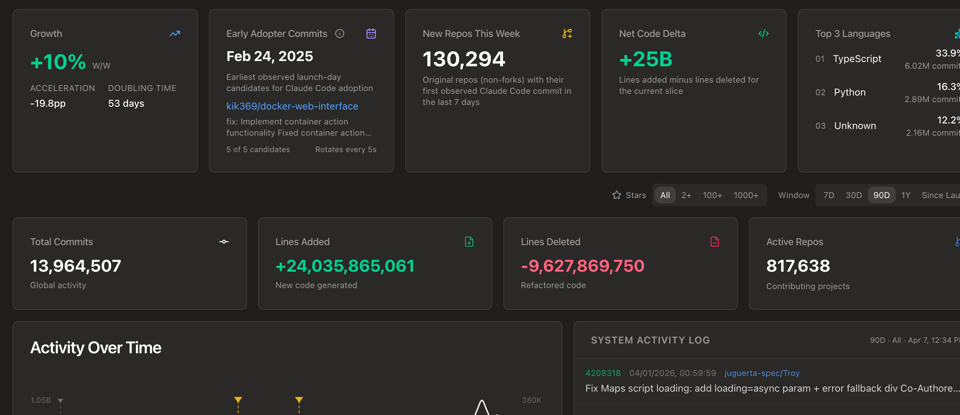Click the Rotates every 5s text

coord(345,149)
